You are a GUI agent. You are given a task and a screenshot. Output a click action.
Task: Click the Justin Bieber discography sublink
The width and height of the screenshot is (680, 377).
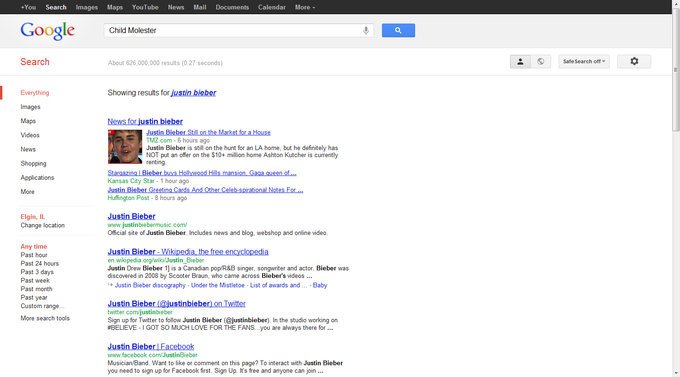coord(150,285)
